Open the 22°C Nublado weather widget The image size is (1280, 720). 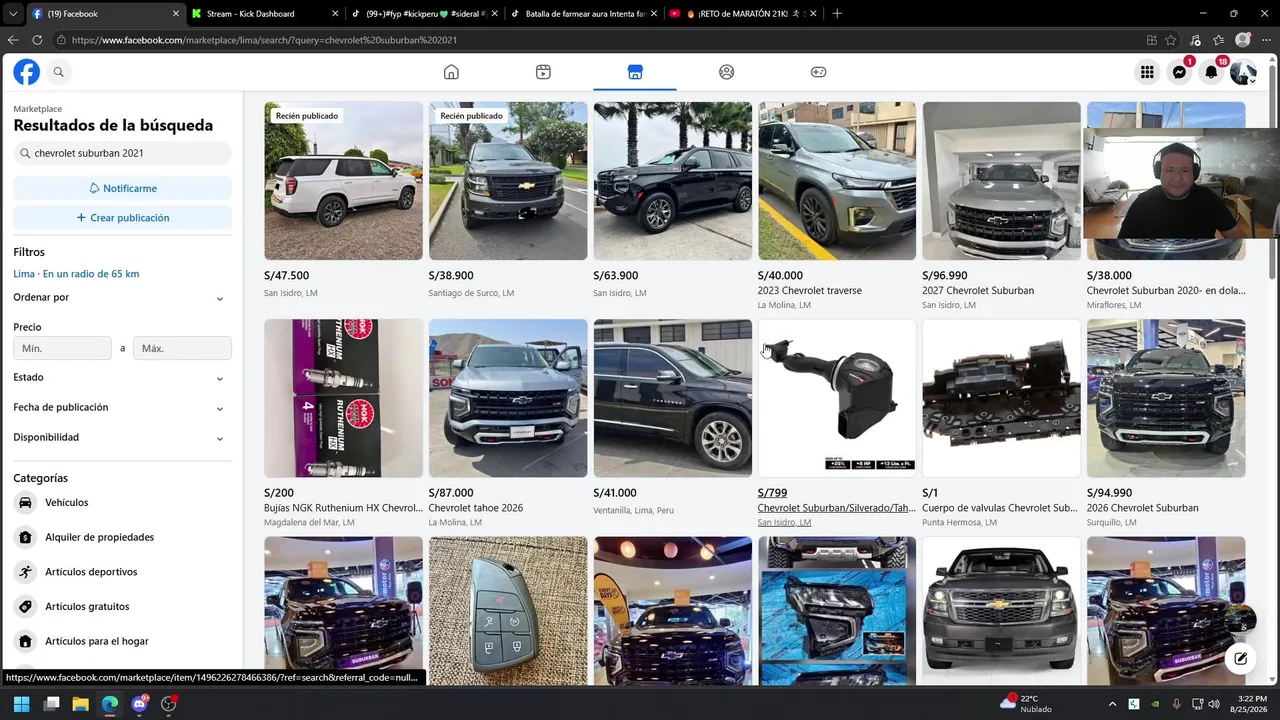click(x=1027, y=704)
